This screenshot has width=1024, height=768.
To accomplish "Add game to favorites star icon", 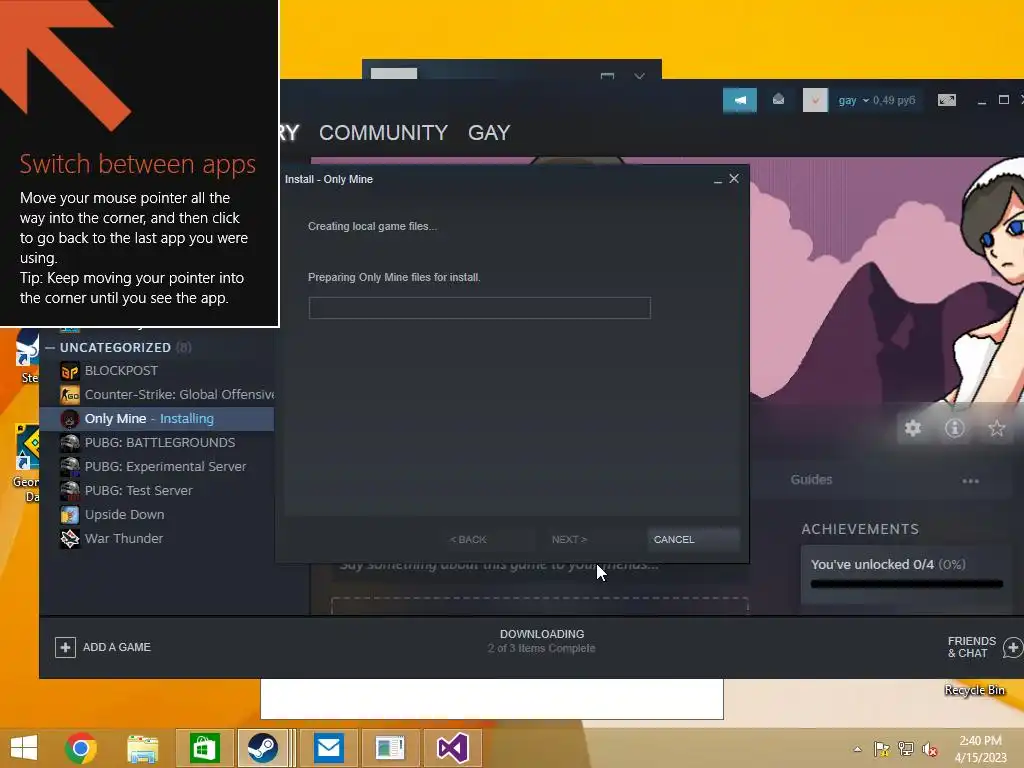I will [x=997, y=428].
